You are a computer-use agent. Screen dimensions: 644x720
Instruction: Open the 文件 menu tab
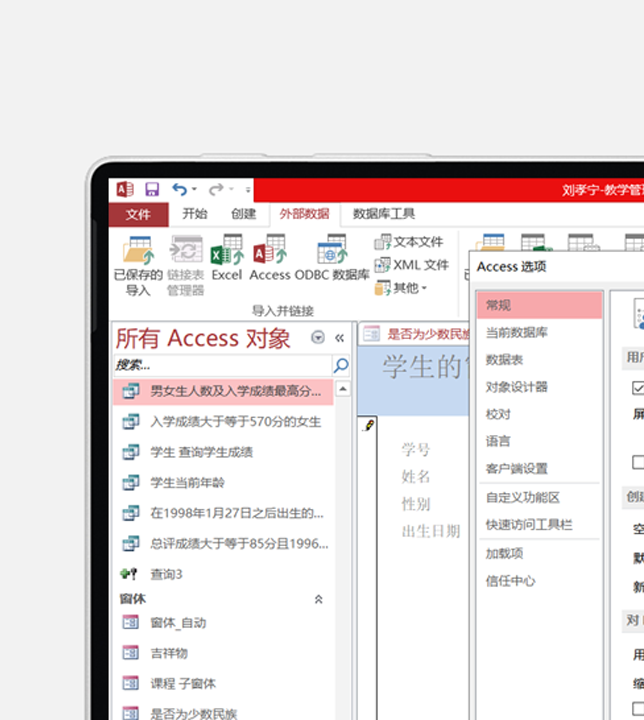tap(138, 214)
